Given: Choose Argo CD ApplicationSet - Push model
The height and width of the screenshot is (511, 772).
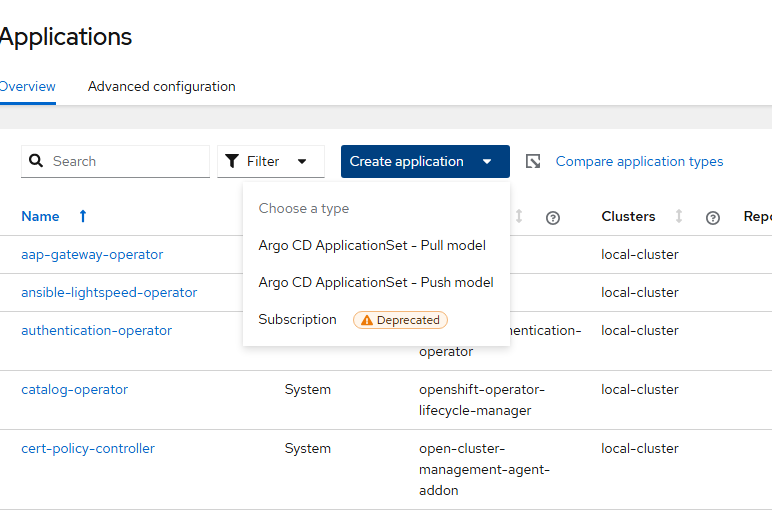Looking at the screenshot, I should tap(376, 282).
